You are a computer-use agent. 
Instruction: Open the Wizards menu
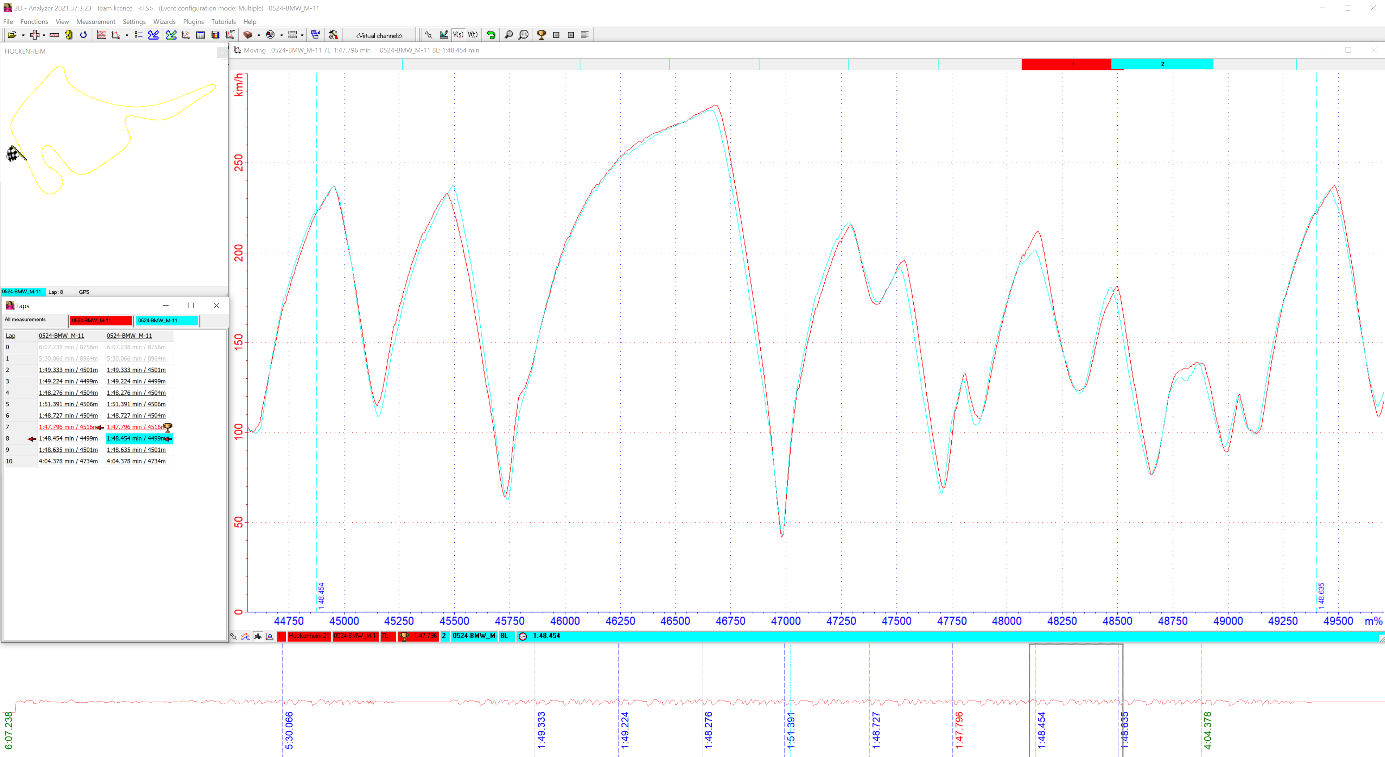(x=164, y=21)
